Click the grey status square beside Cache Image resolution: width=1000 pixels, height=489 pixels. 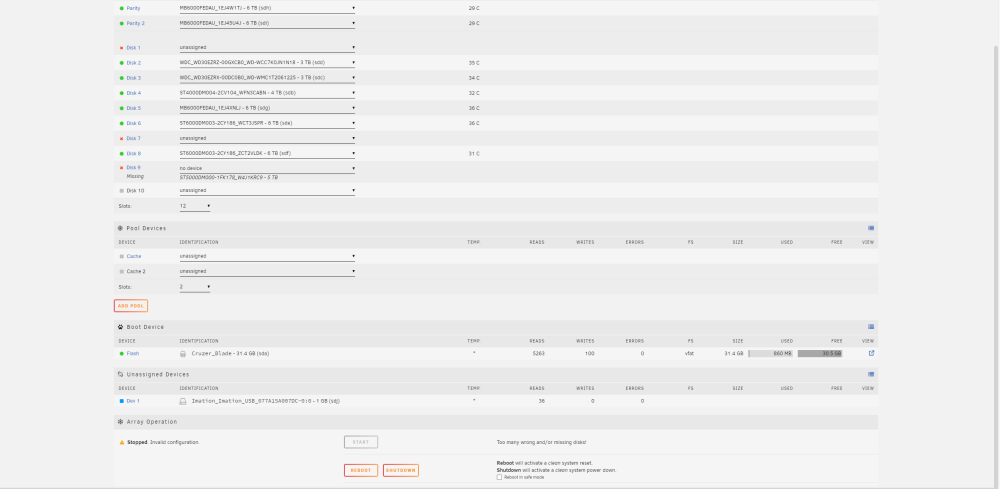point(121,256)
